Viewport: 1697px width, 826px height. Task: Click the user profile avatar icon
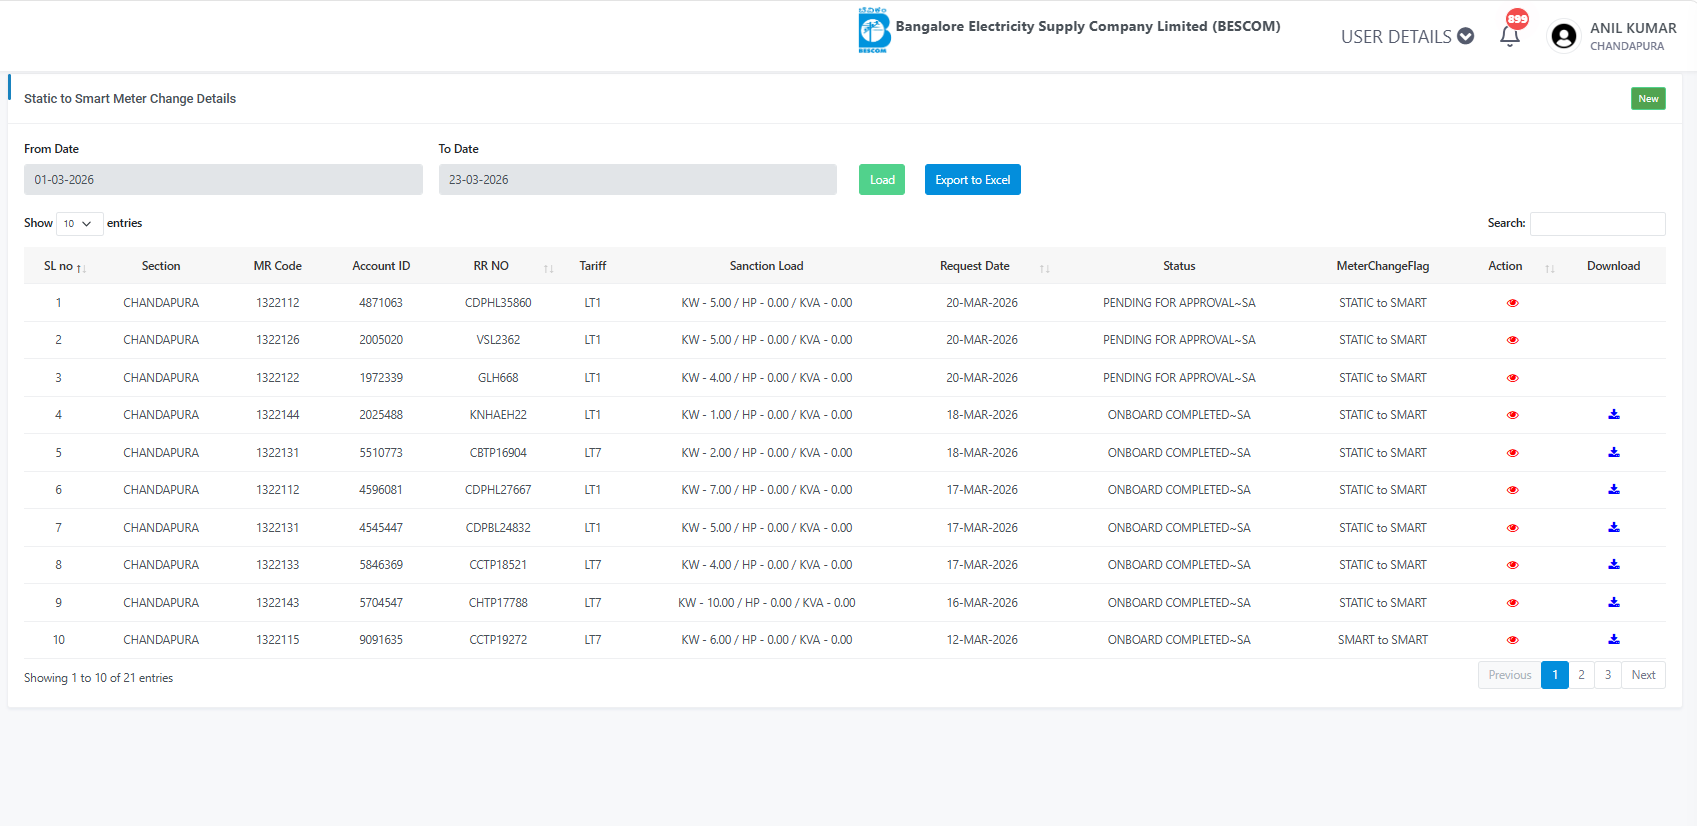(x=1563, y=36)
